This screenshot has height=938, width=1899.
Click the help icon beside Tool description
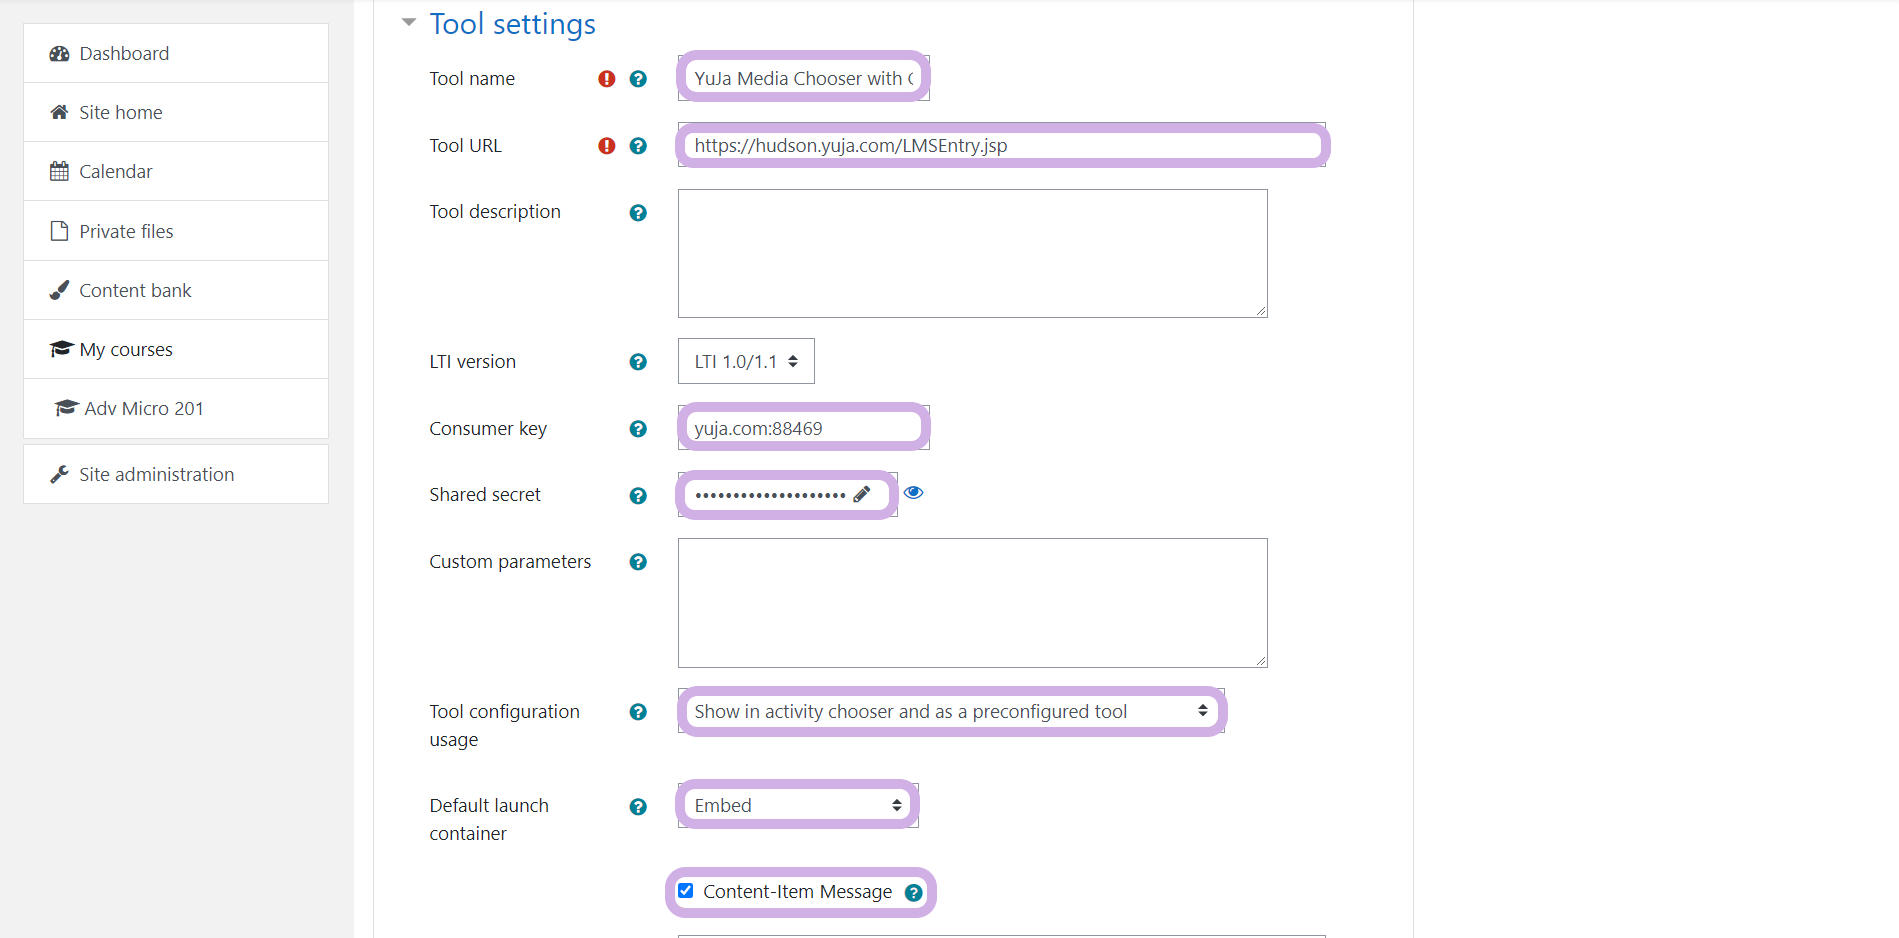(x=638, y=213)
